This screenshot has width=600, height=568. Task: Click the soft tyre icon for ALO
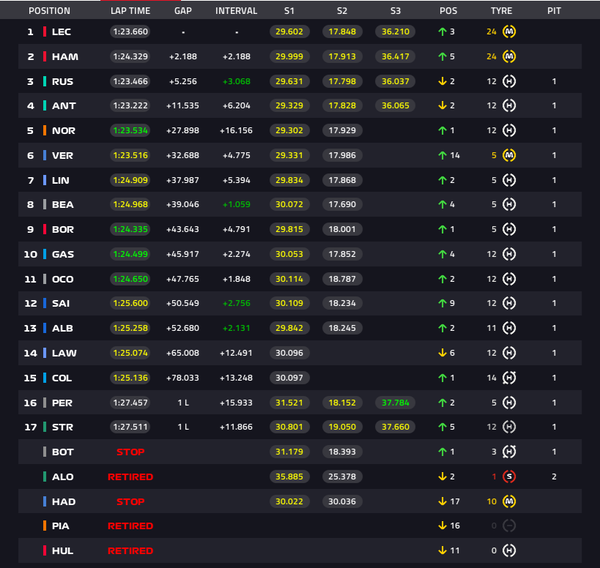click(509, 477)
